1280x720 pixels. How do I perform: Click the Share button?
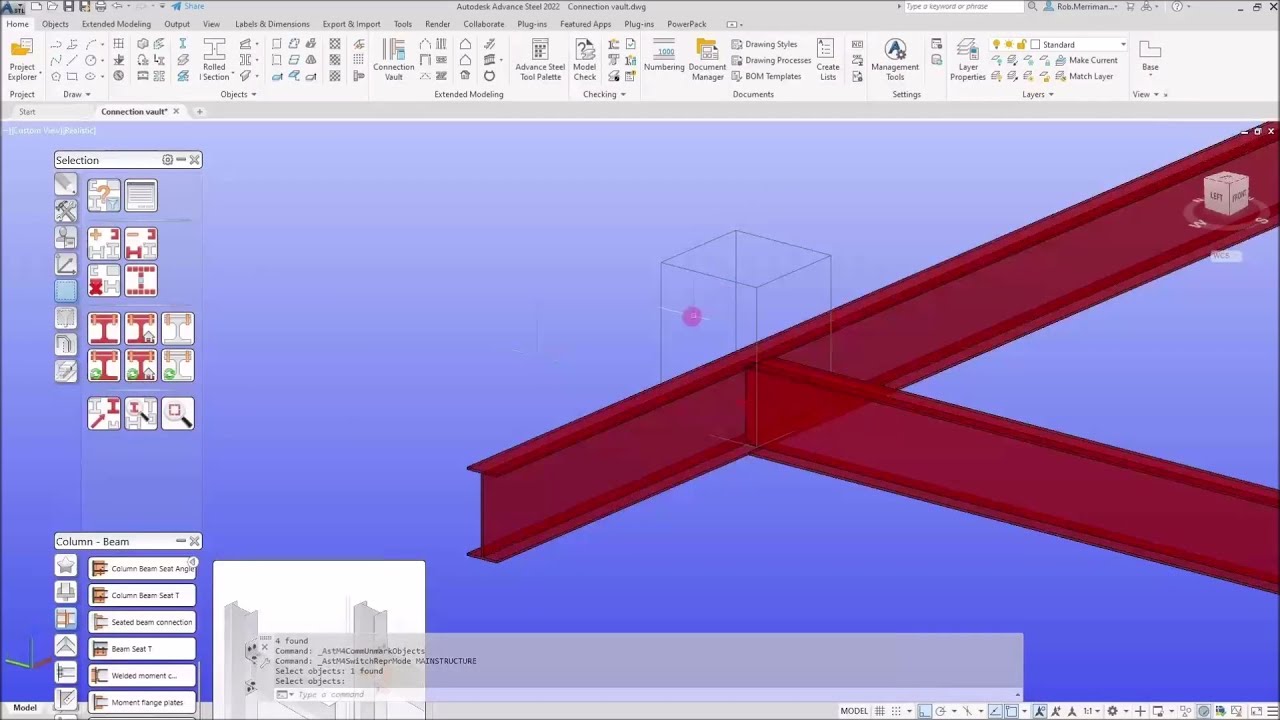pyautogui.click(x=188, y=6)
